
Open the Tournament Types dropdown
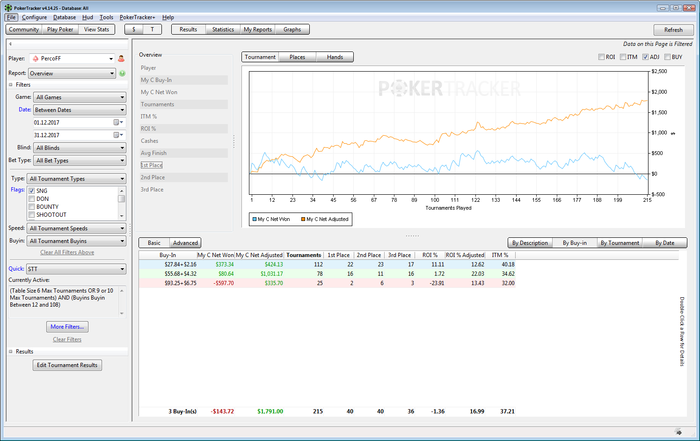76,179
